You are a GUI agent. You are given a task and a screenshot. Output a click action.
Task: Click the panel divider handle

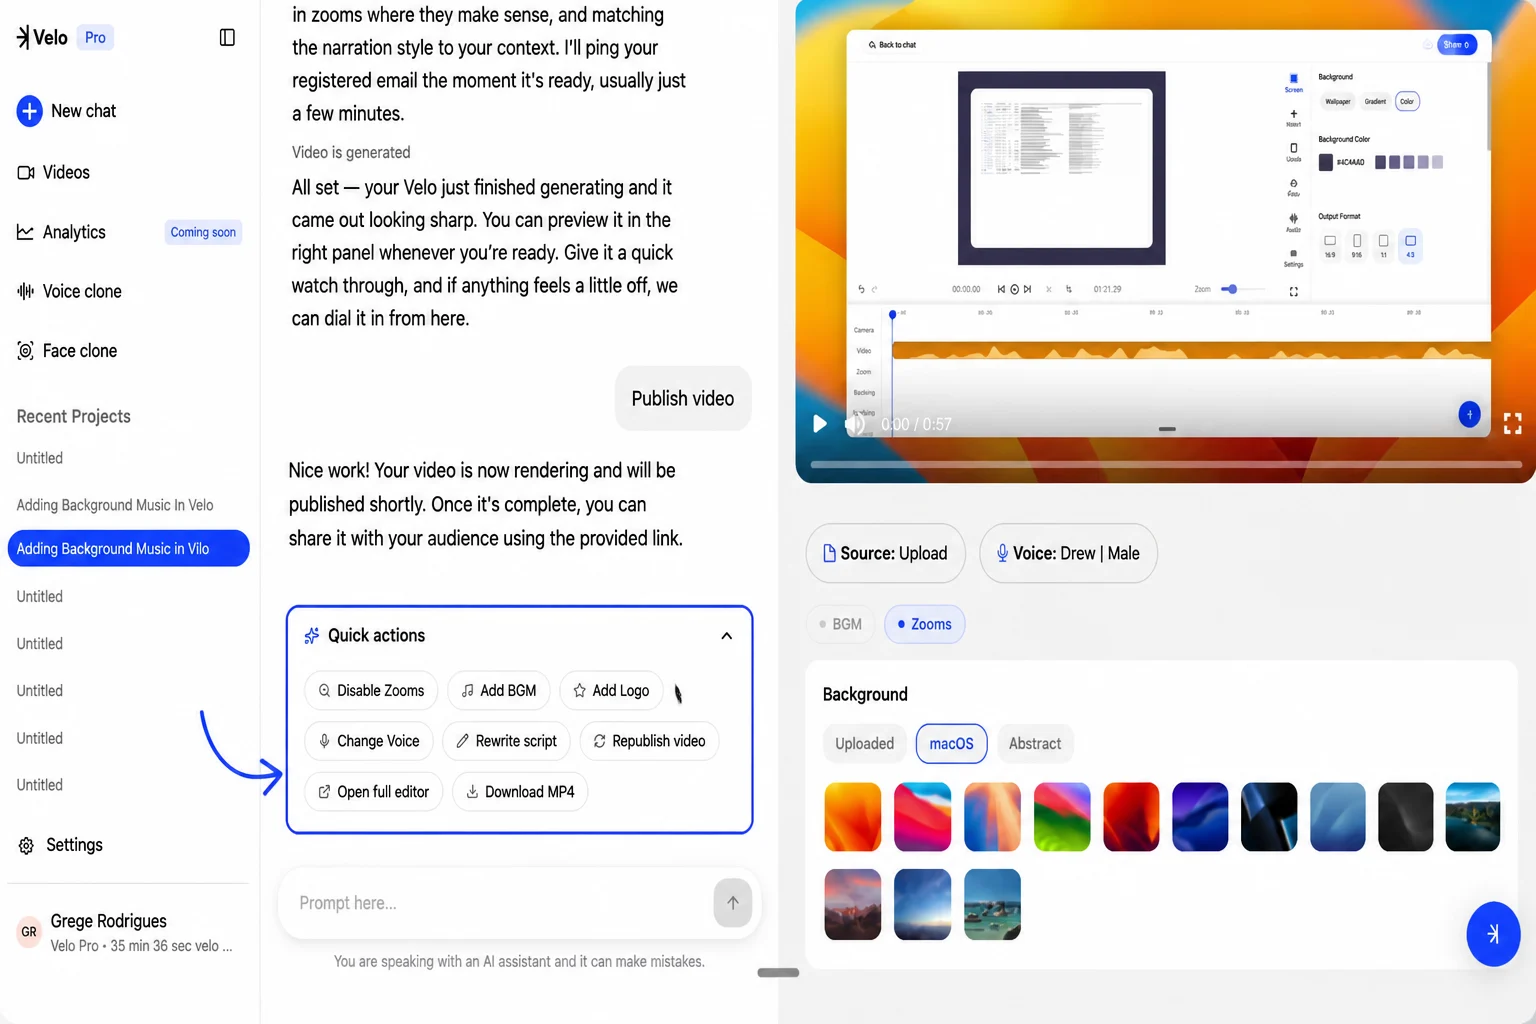coord(778,972)
